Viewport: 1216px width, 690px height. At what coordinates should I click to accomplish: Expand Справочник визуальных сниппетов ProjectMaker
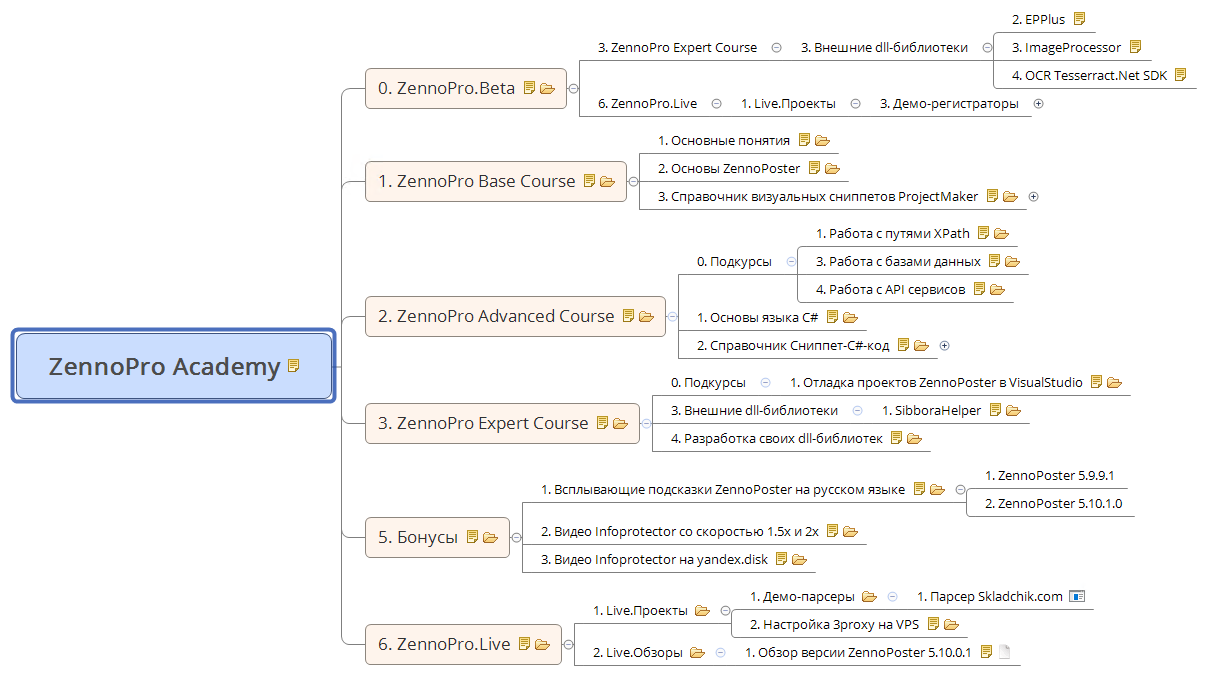[1034, 197]
